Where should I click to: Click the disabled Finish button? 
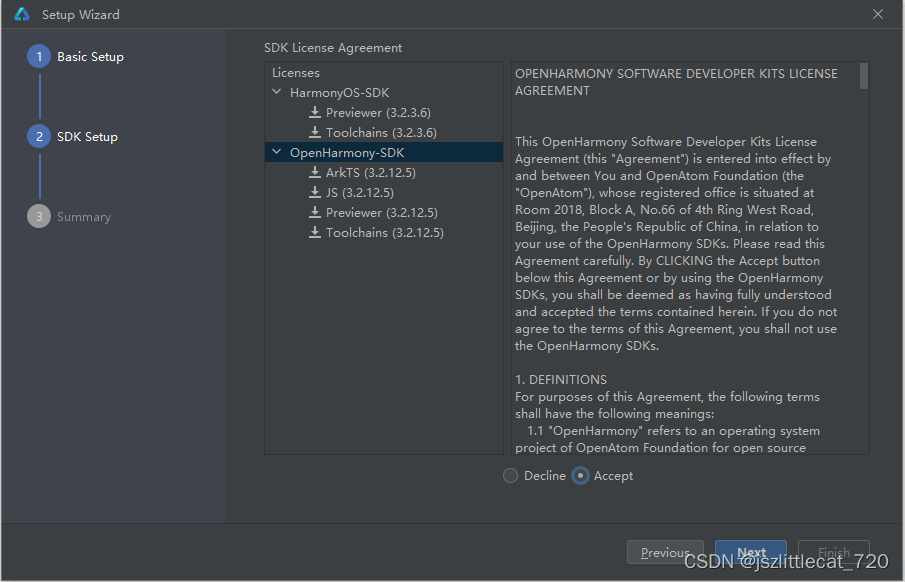pyautogui.click(x=833, y=553)
